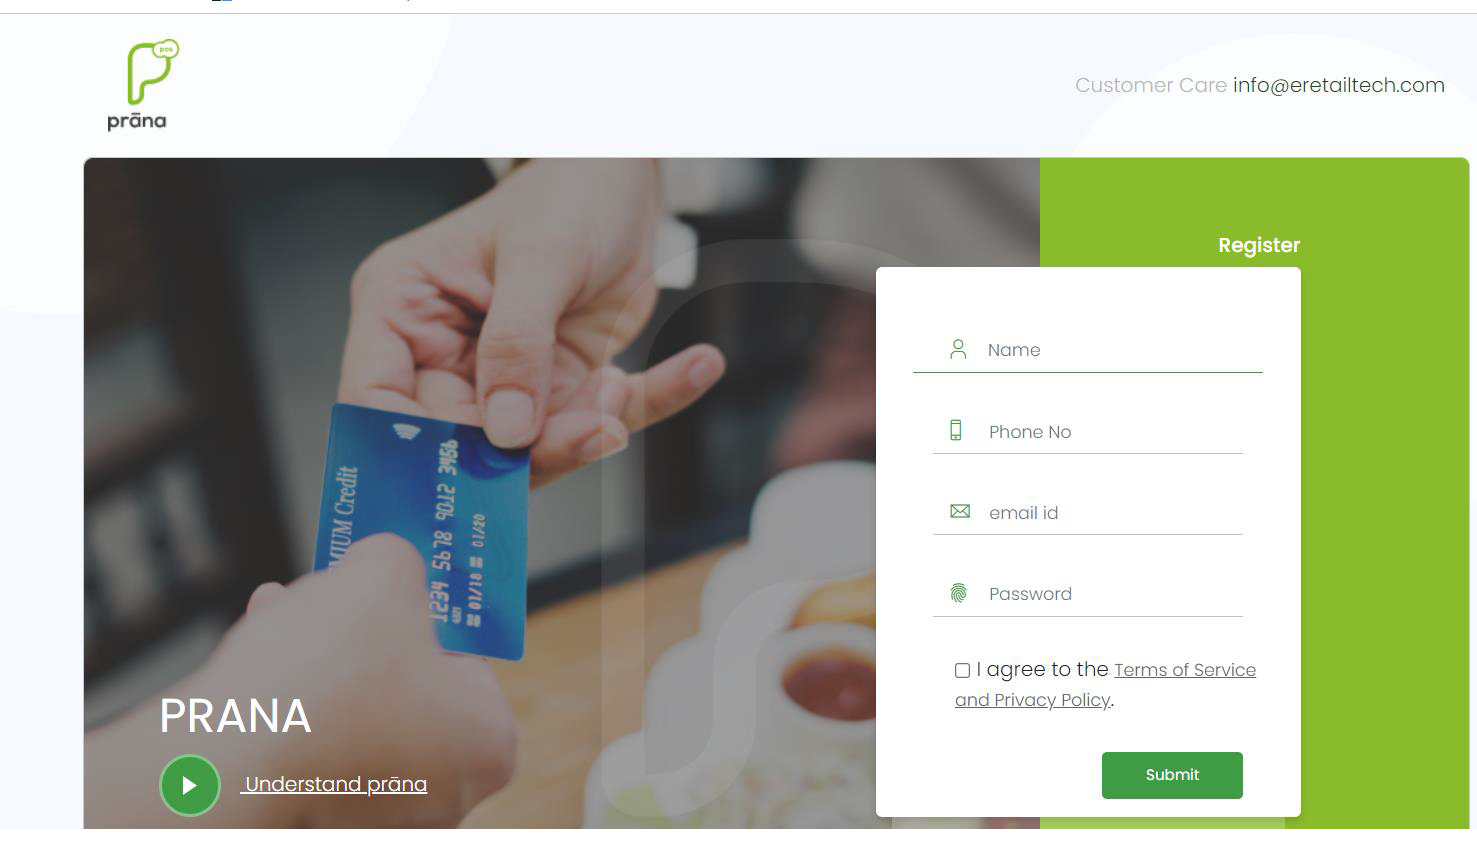This screenshot has width=1477, height=855.
Task: Play the Understand prāna video button
Action: click(x=190, y=785)
